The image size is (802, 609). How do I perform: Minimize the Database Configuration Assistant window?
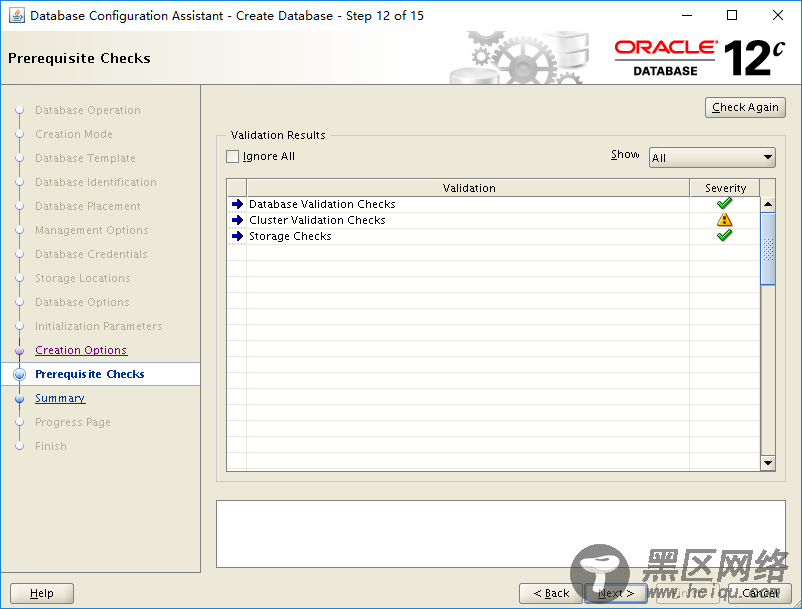[687, 15]
